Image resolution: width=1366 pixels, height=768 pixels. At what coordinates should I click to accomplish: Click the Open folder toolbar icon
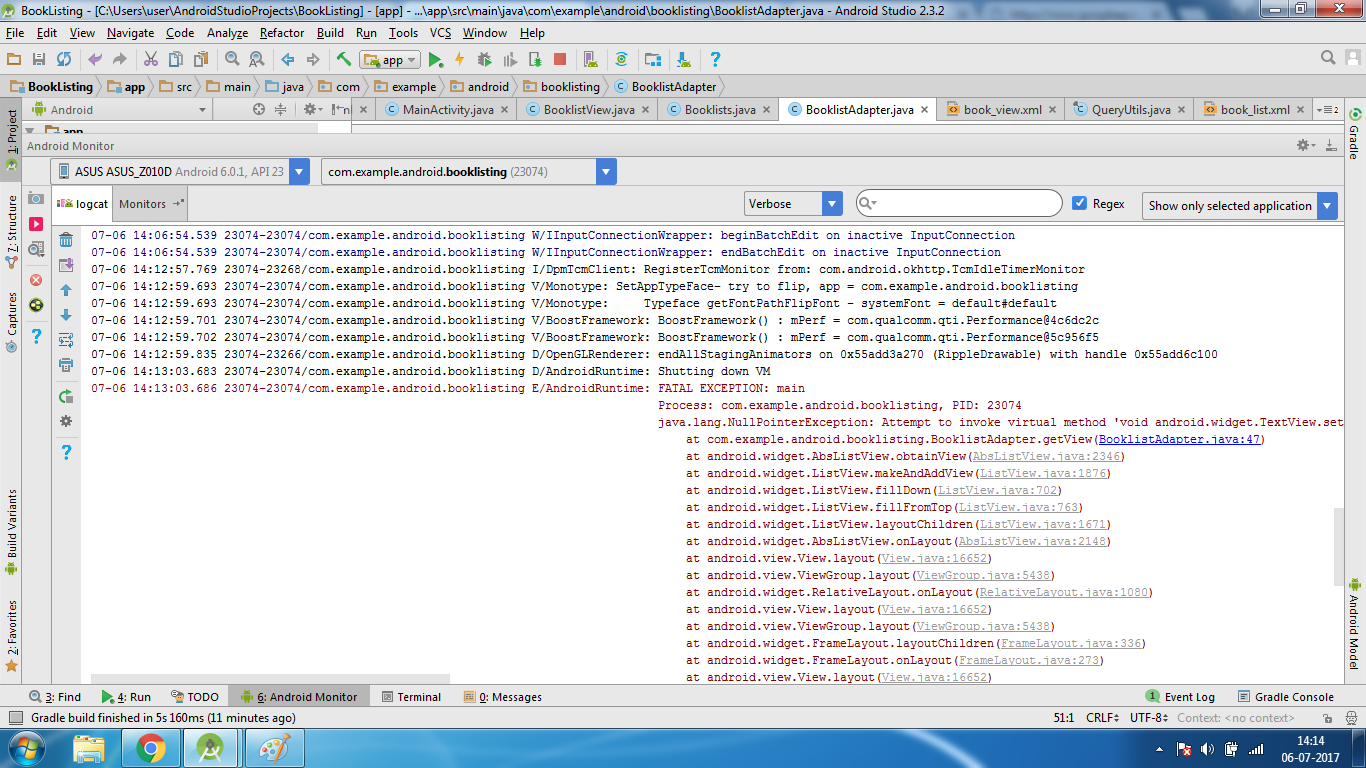[14, 60]
